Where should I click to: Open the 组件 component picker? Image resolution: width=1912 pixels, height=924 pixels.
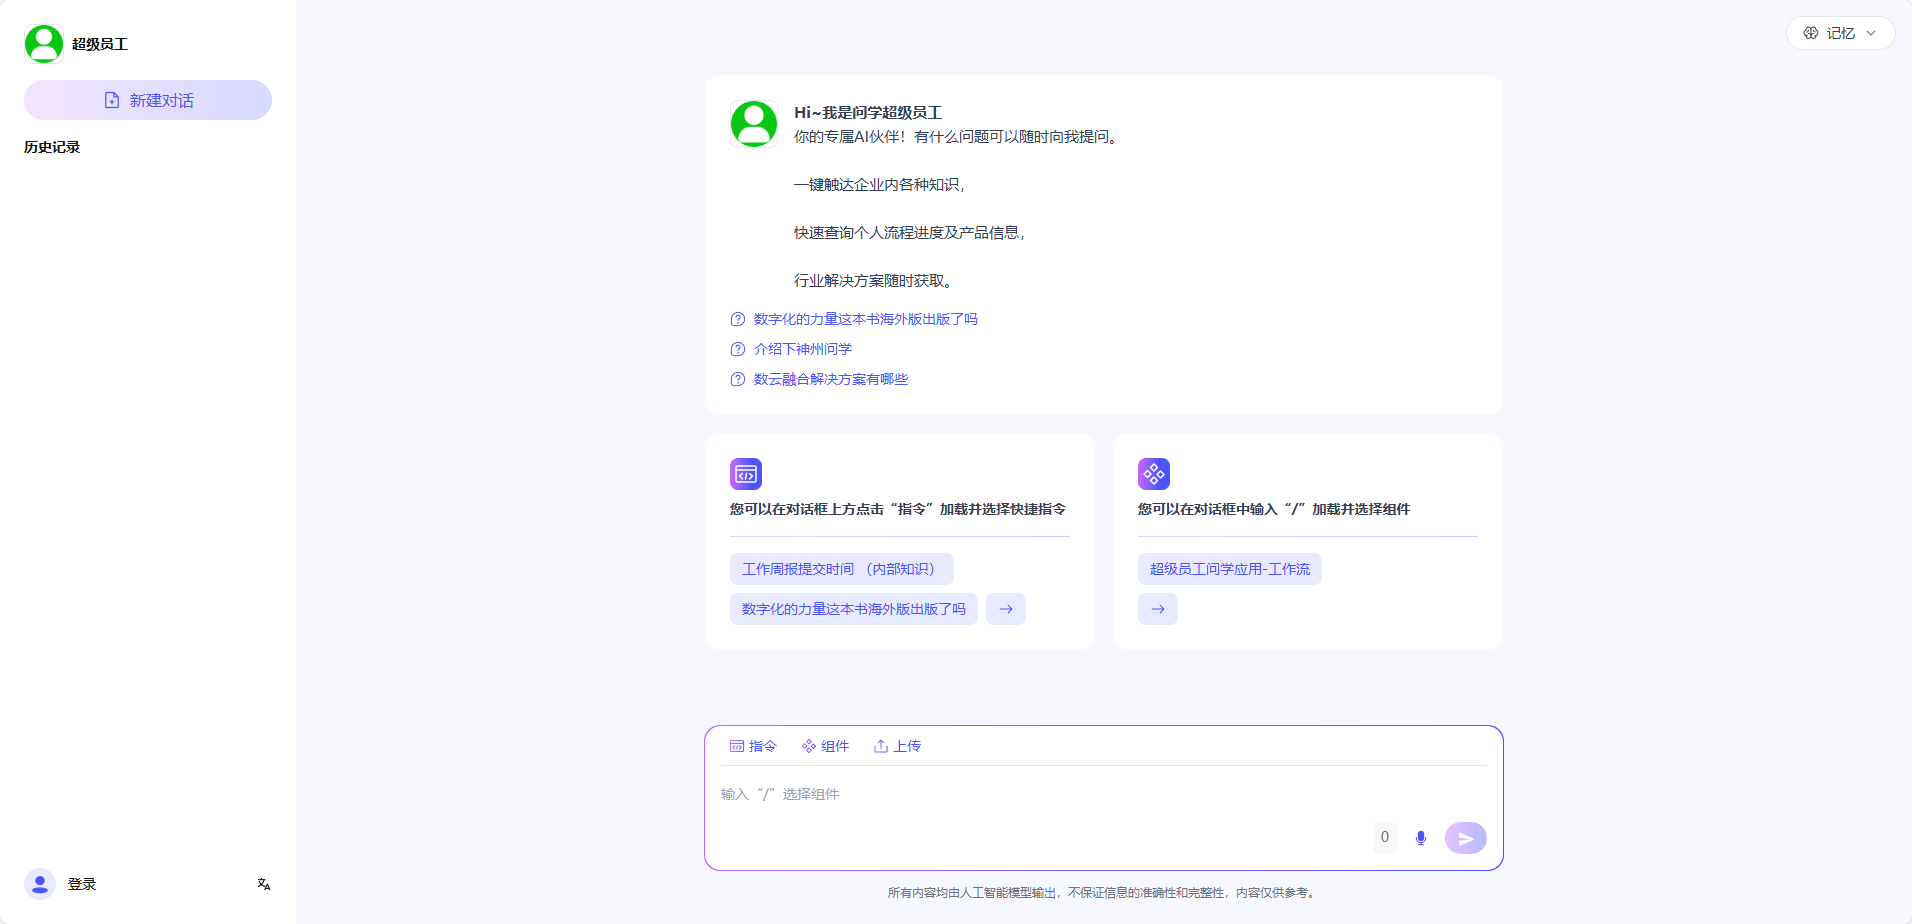tap(825, 746)
